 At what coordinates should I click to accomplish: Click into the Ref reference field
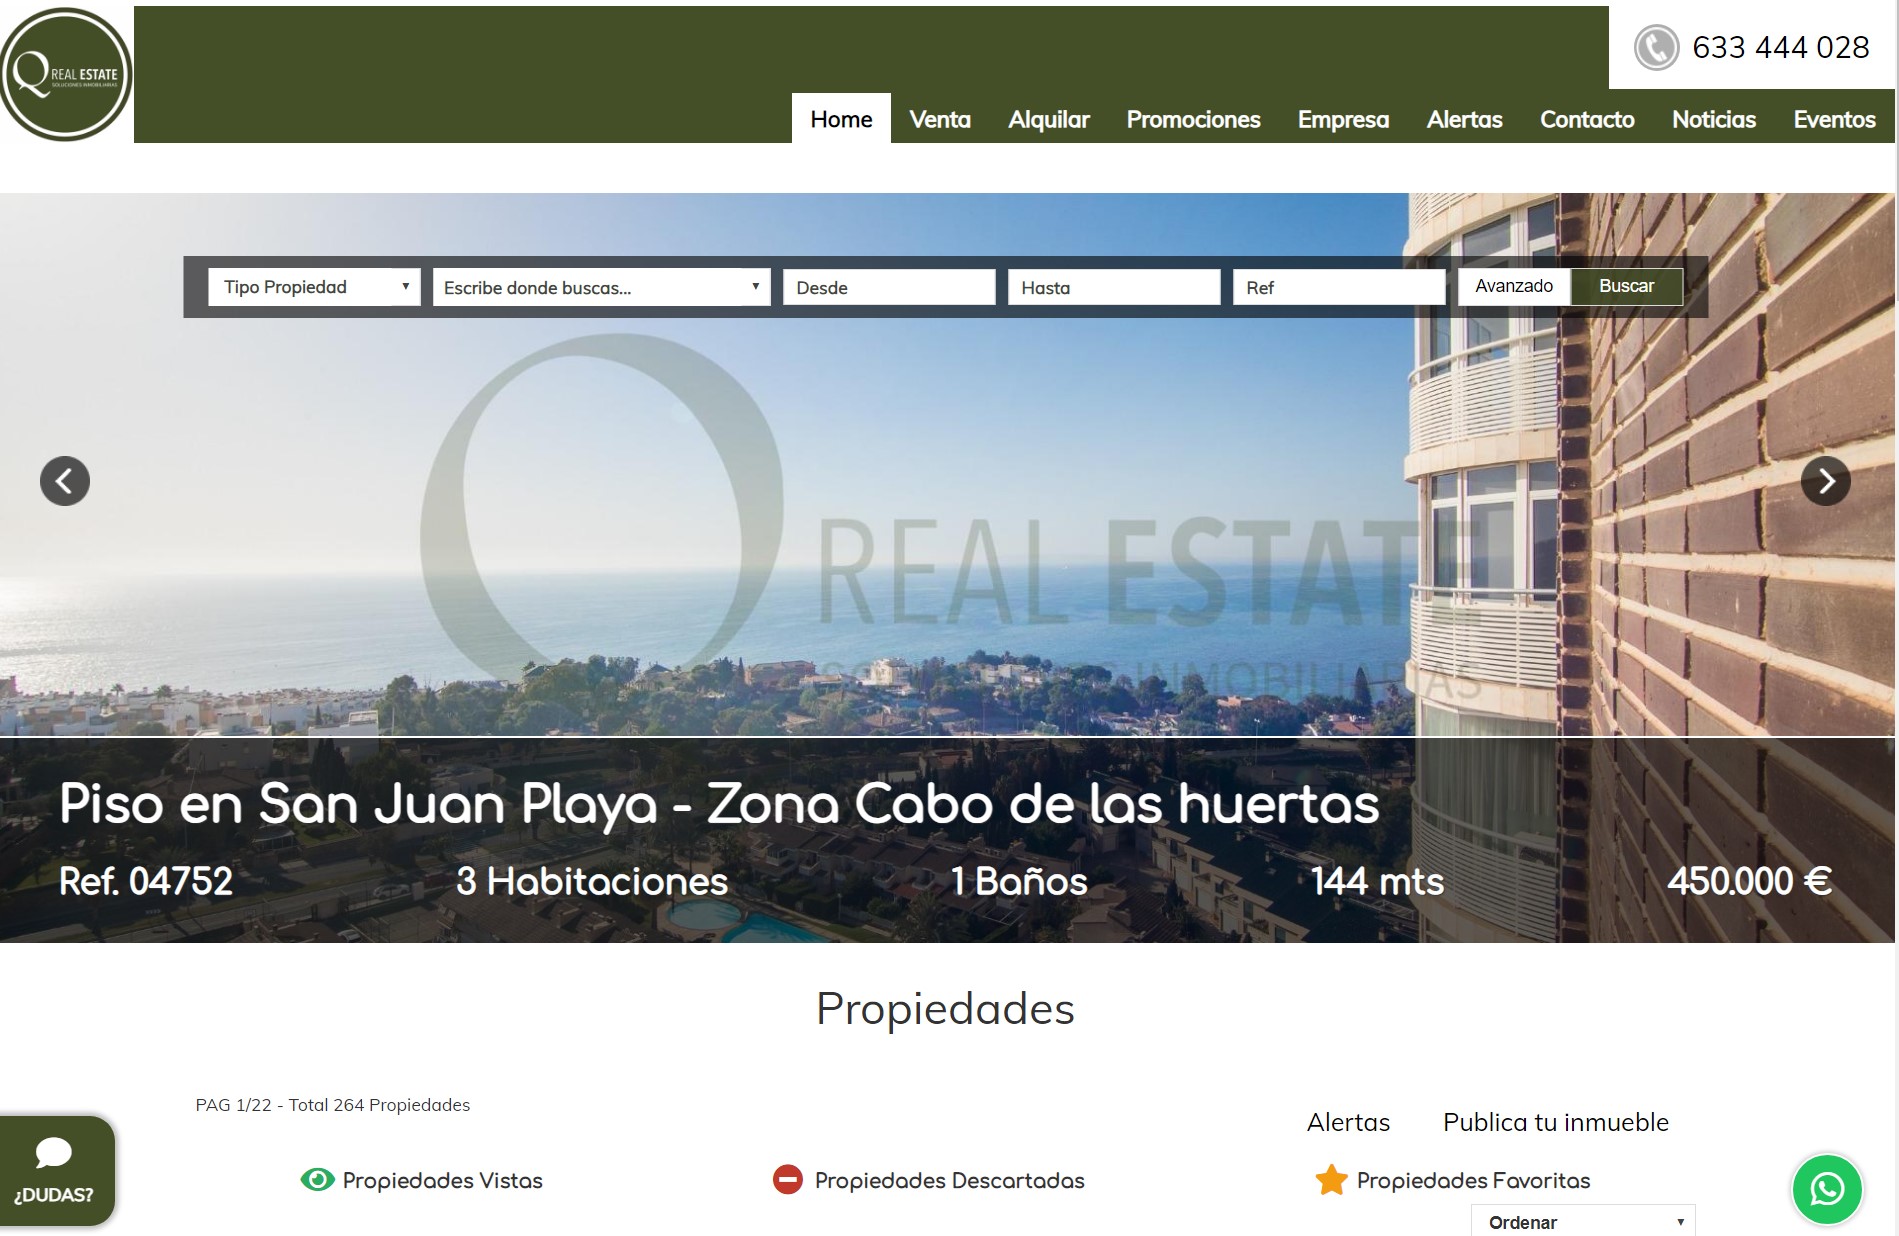[1338, 287]
